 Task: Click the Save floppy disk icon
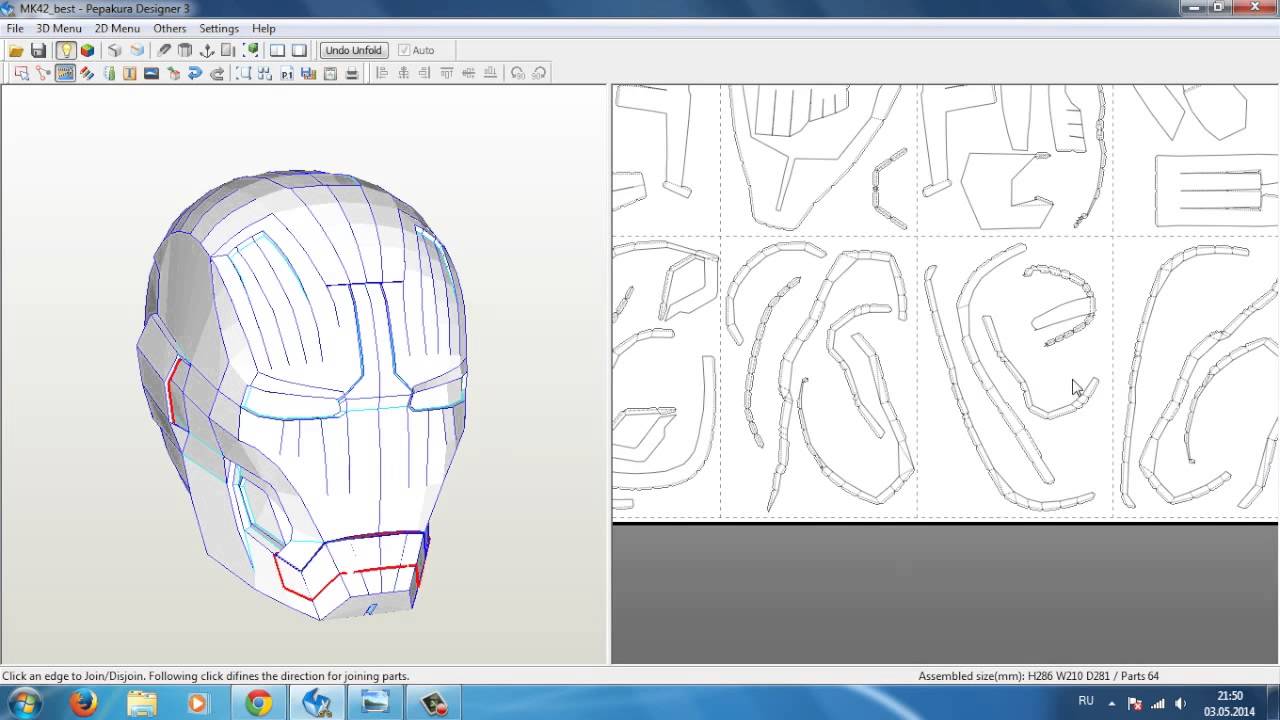tap(38, 50)
